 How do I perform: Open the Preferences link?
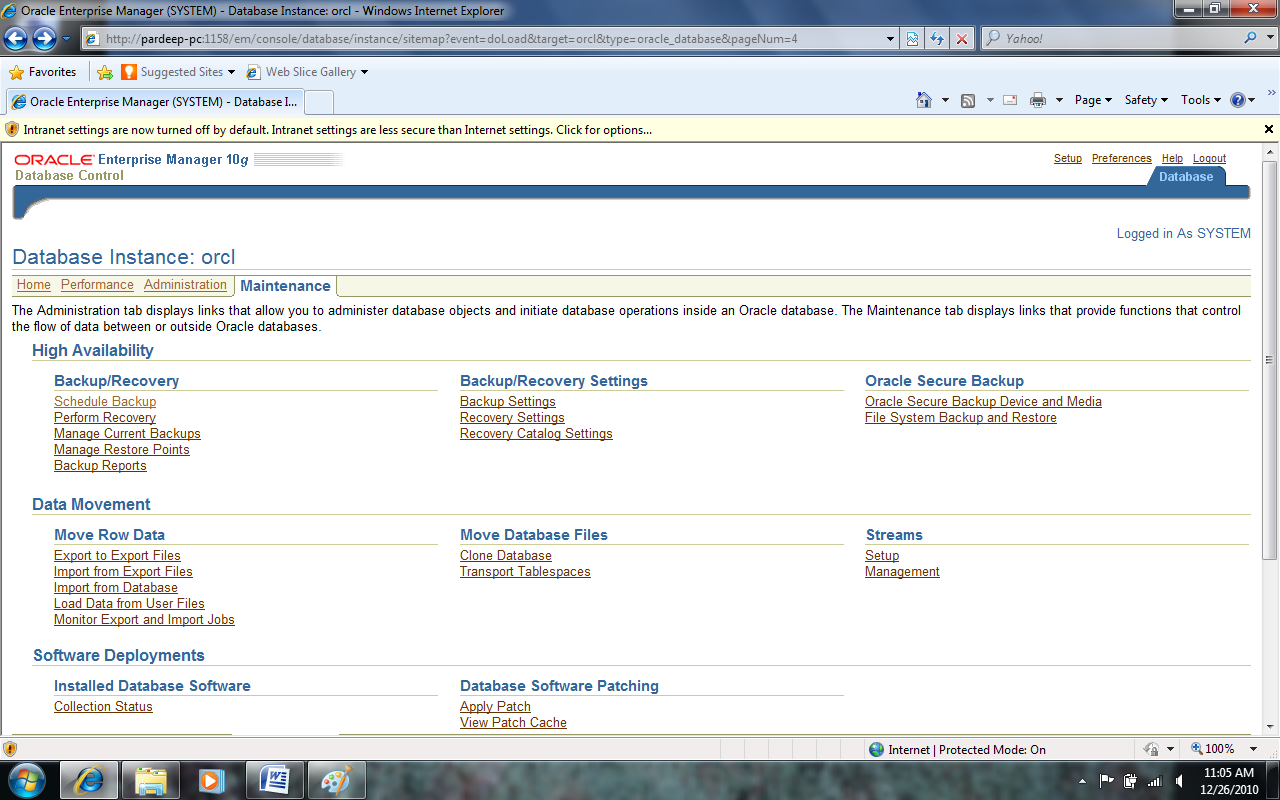[x=1122, y=159]
